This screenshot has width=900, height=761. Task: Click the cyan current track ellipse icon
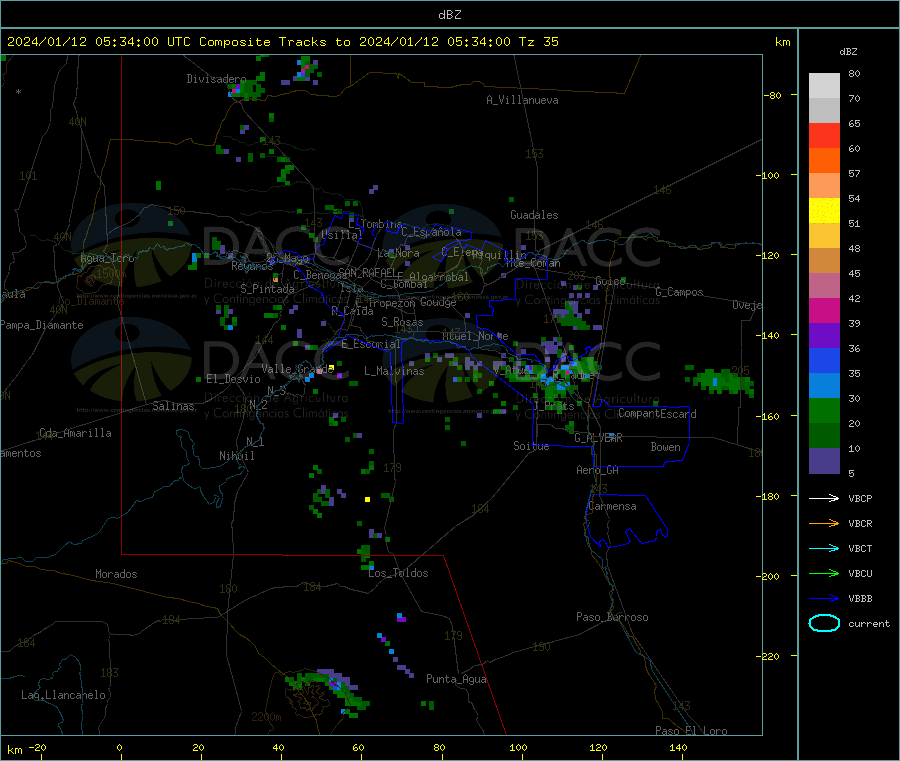824,623
